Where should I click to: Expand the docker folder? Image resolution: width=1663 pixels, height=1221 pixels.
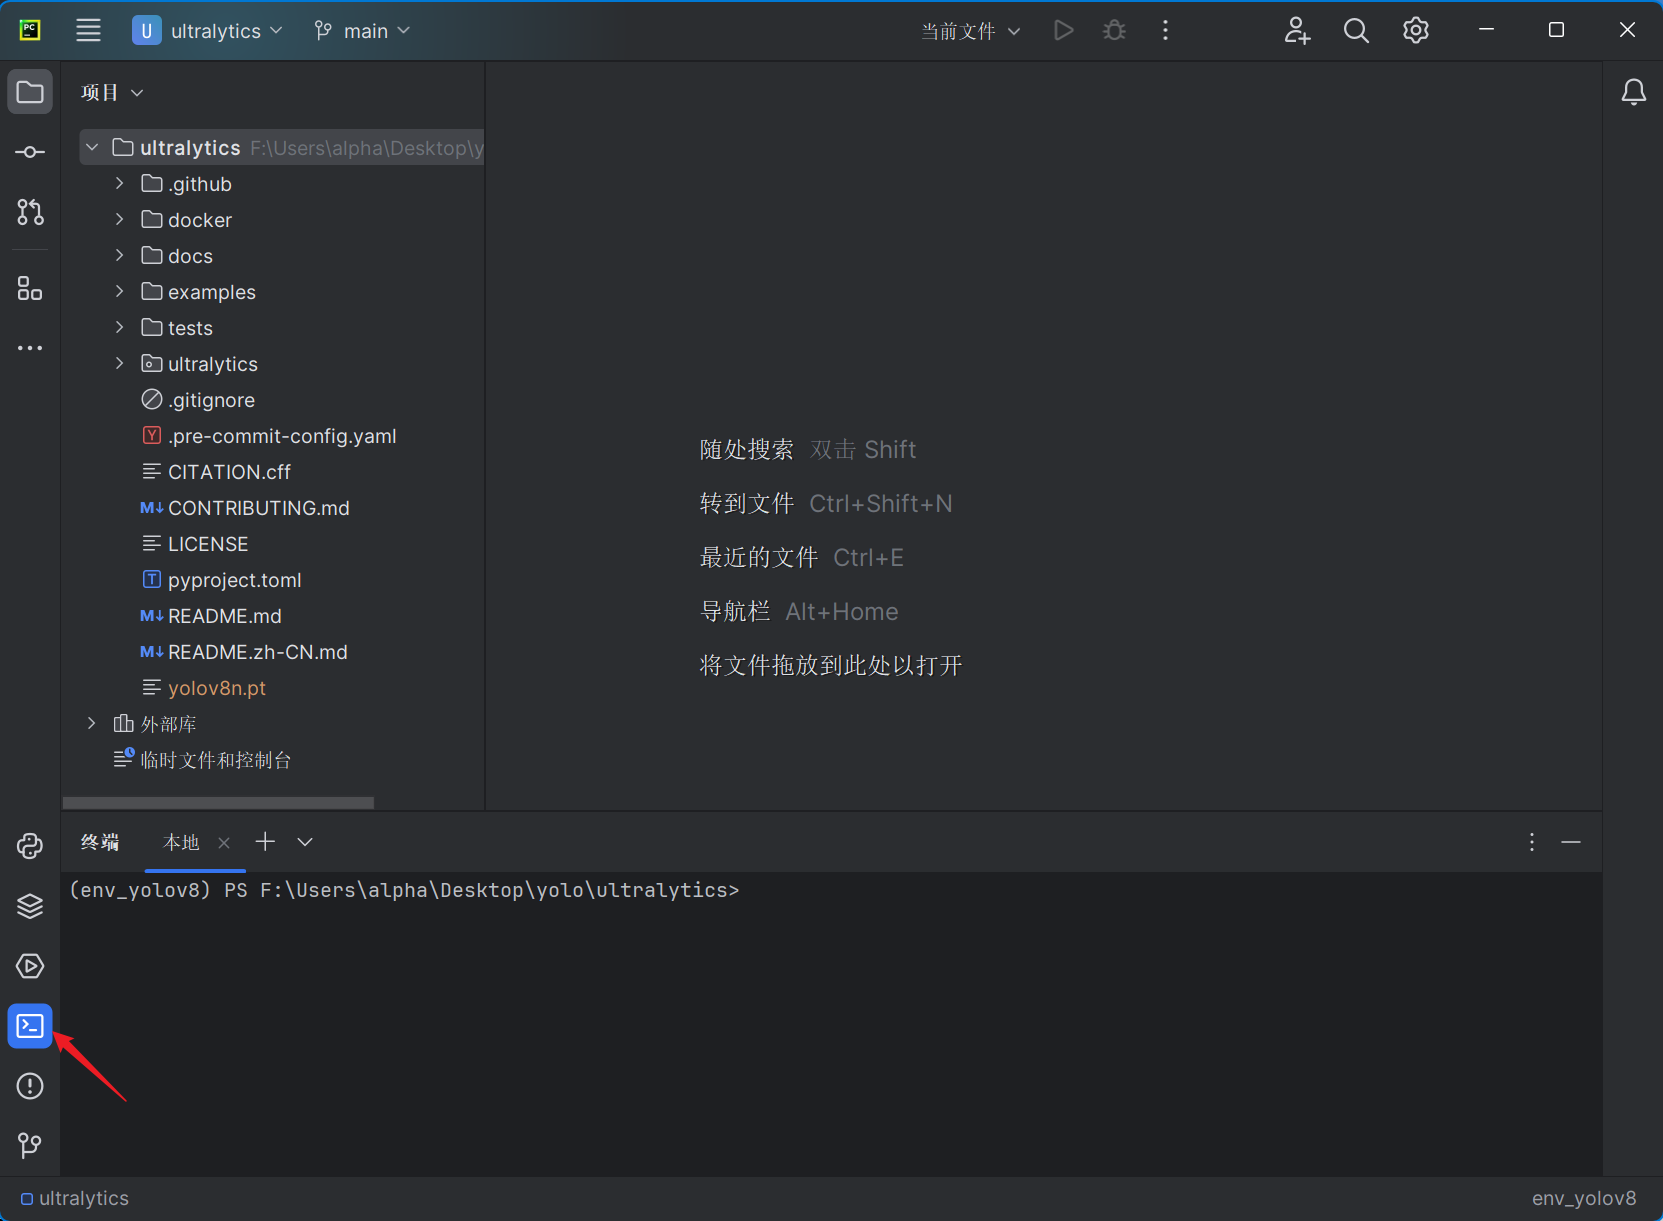click(x=120, y=220)
